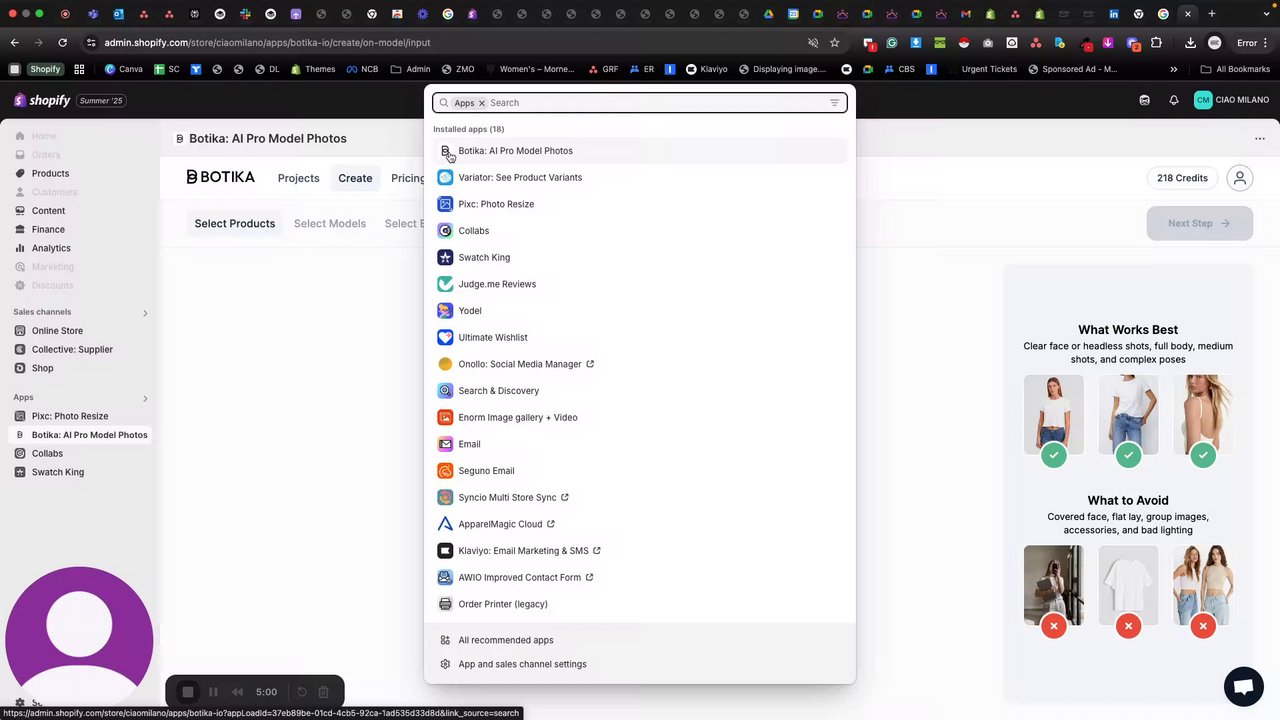
Task: Remove the Apps filter chip from search
Action: (481, 103)
